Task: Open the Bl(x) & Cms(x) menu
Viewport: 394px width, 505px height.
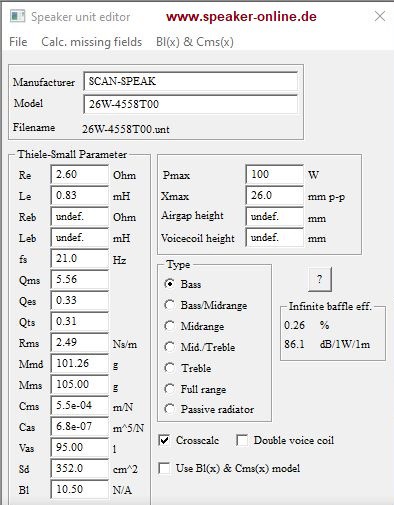Action: pos(195,42)
